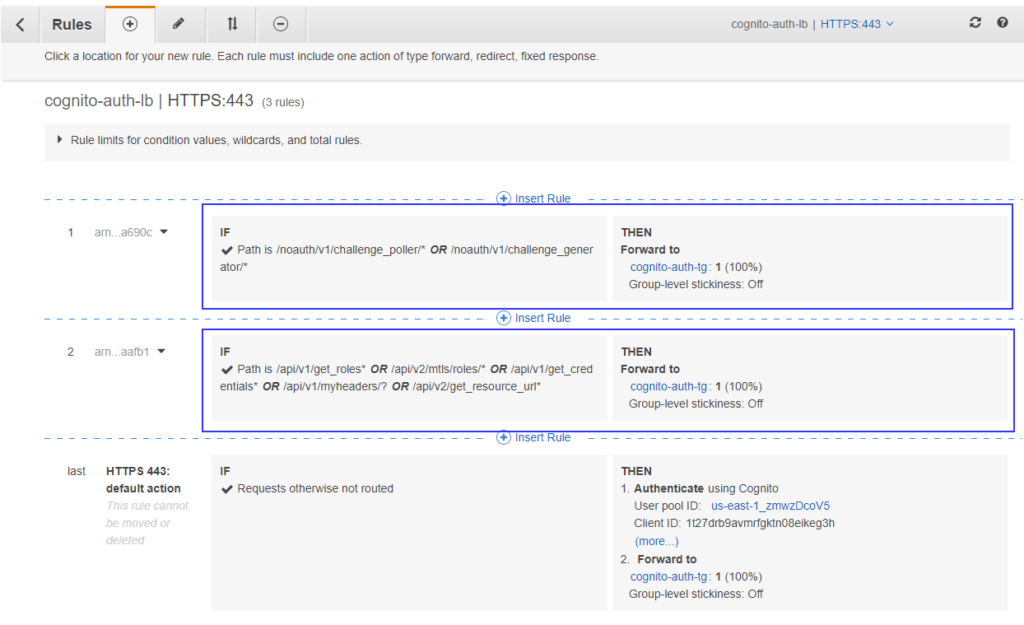
Task: Click 'Group-level stickiness: Off' in rule 2
Action: click(696, 404)
